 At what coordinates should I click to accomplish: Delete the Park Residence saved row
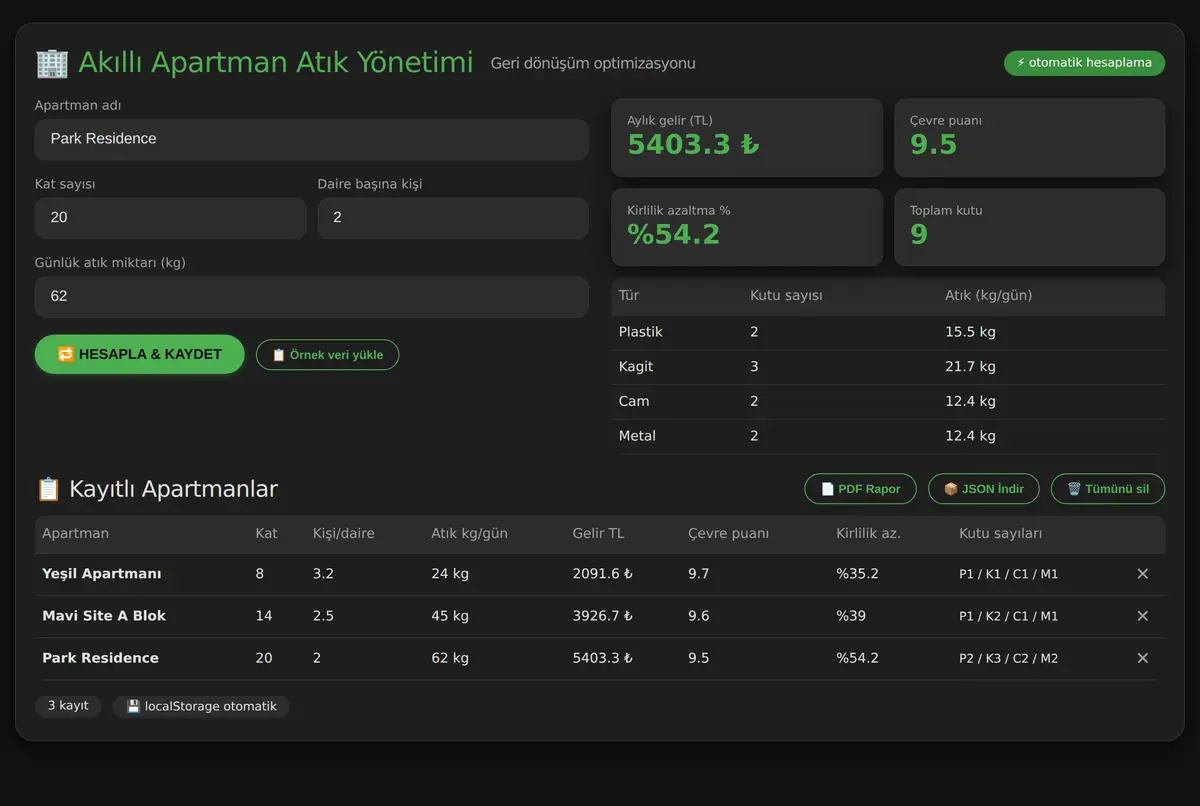(1142, 658)
